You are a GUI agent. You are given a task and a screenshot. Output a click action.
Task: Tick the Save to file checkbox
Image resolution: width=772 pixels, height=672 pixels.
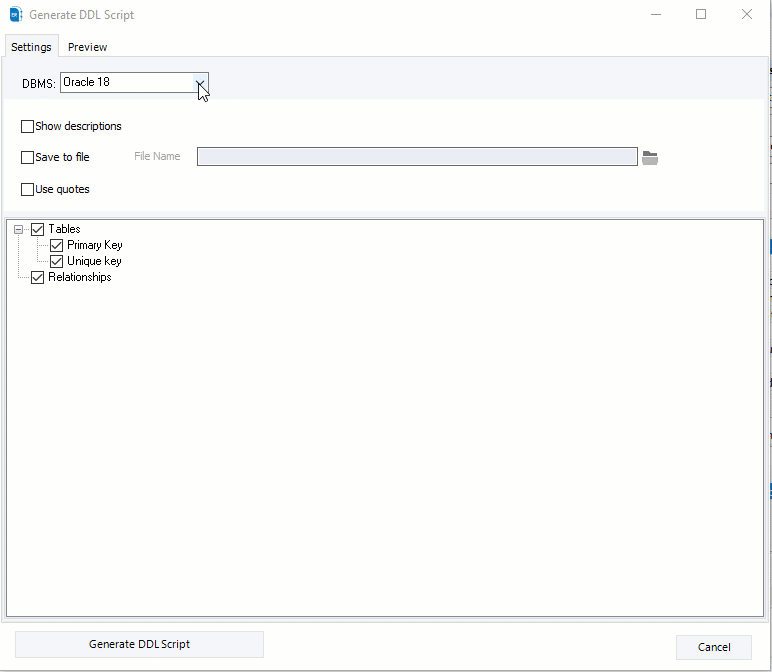point(28,158)
